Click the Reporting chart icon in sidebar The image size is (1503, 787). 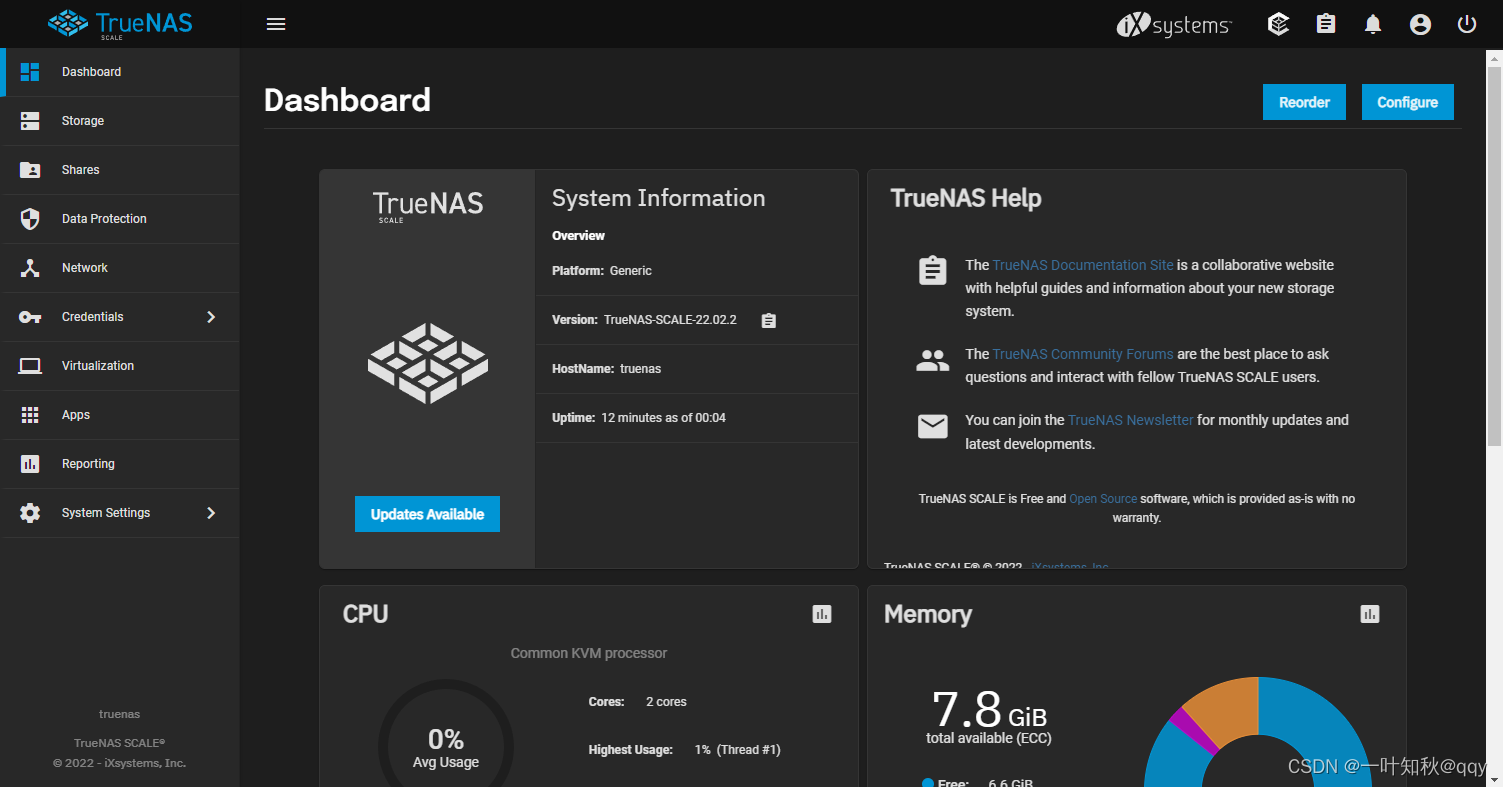30,464
